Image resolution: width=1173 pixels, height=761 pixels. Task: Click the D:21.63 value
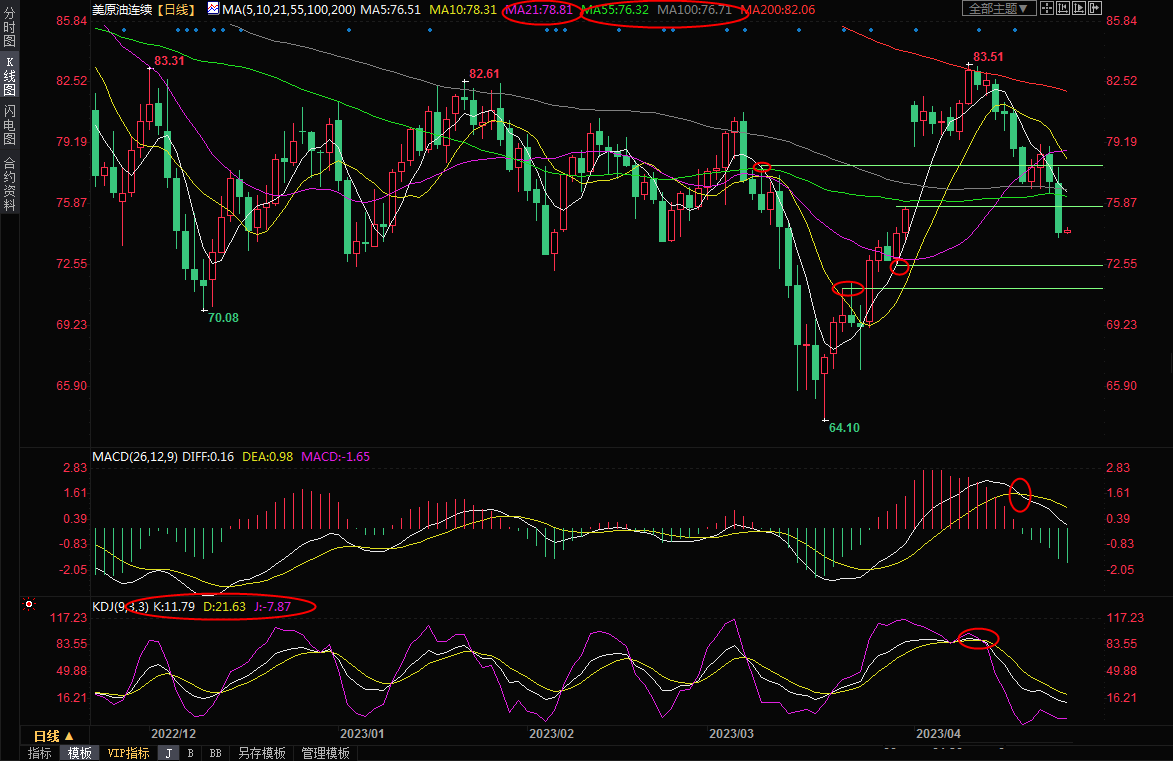pos(224,607)
